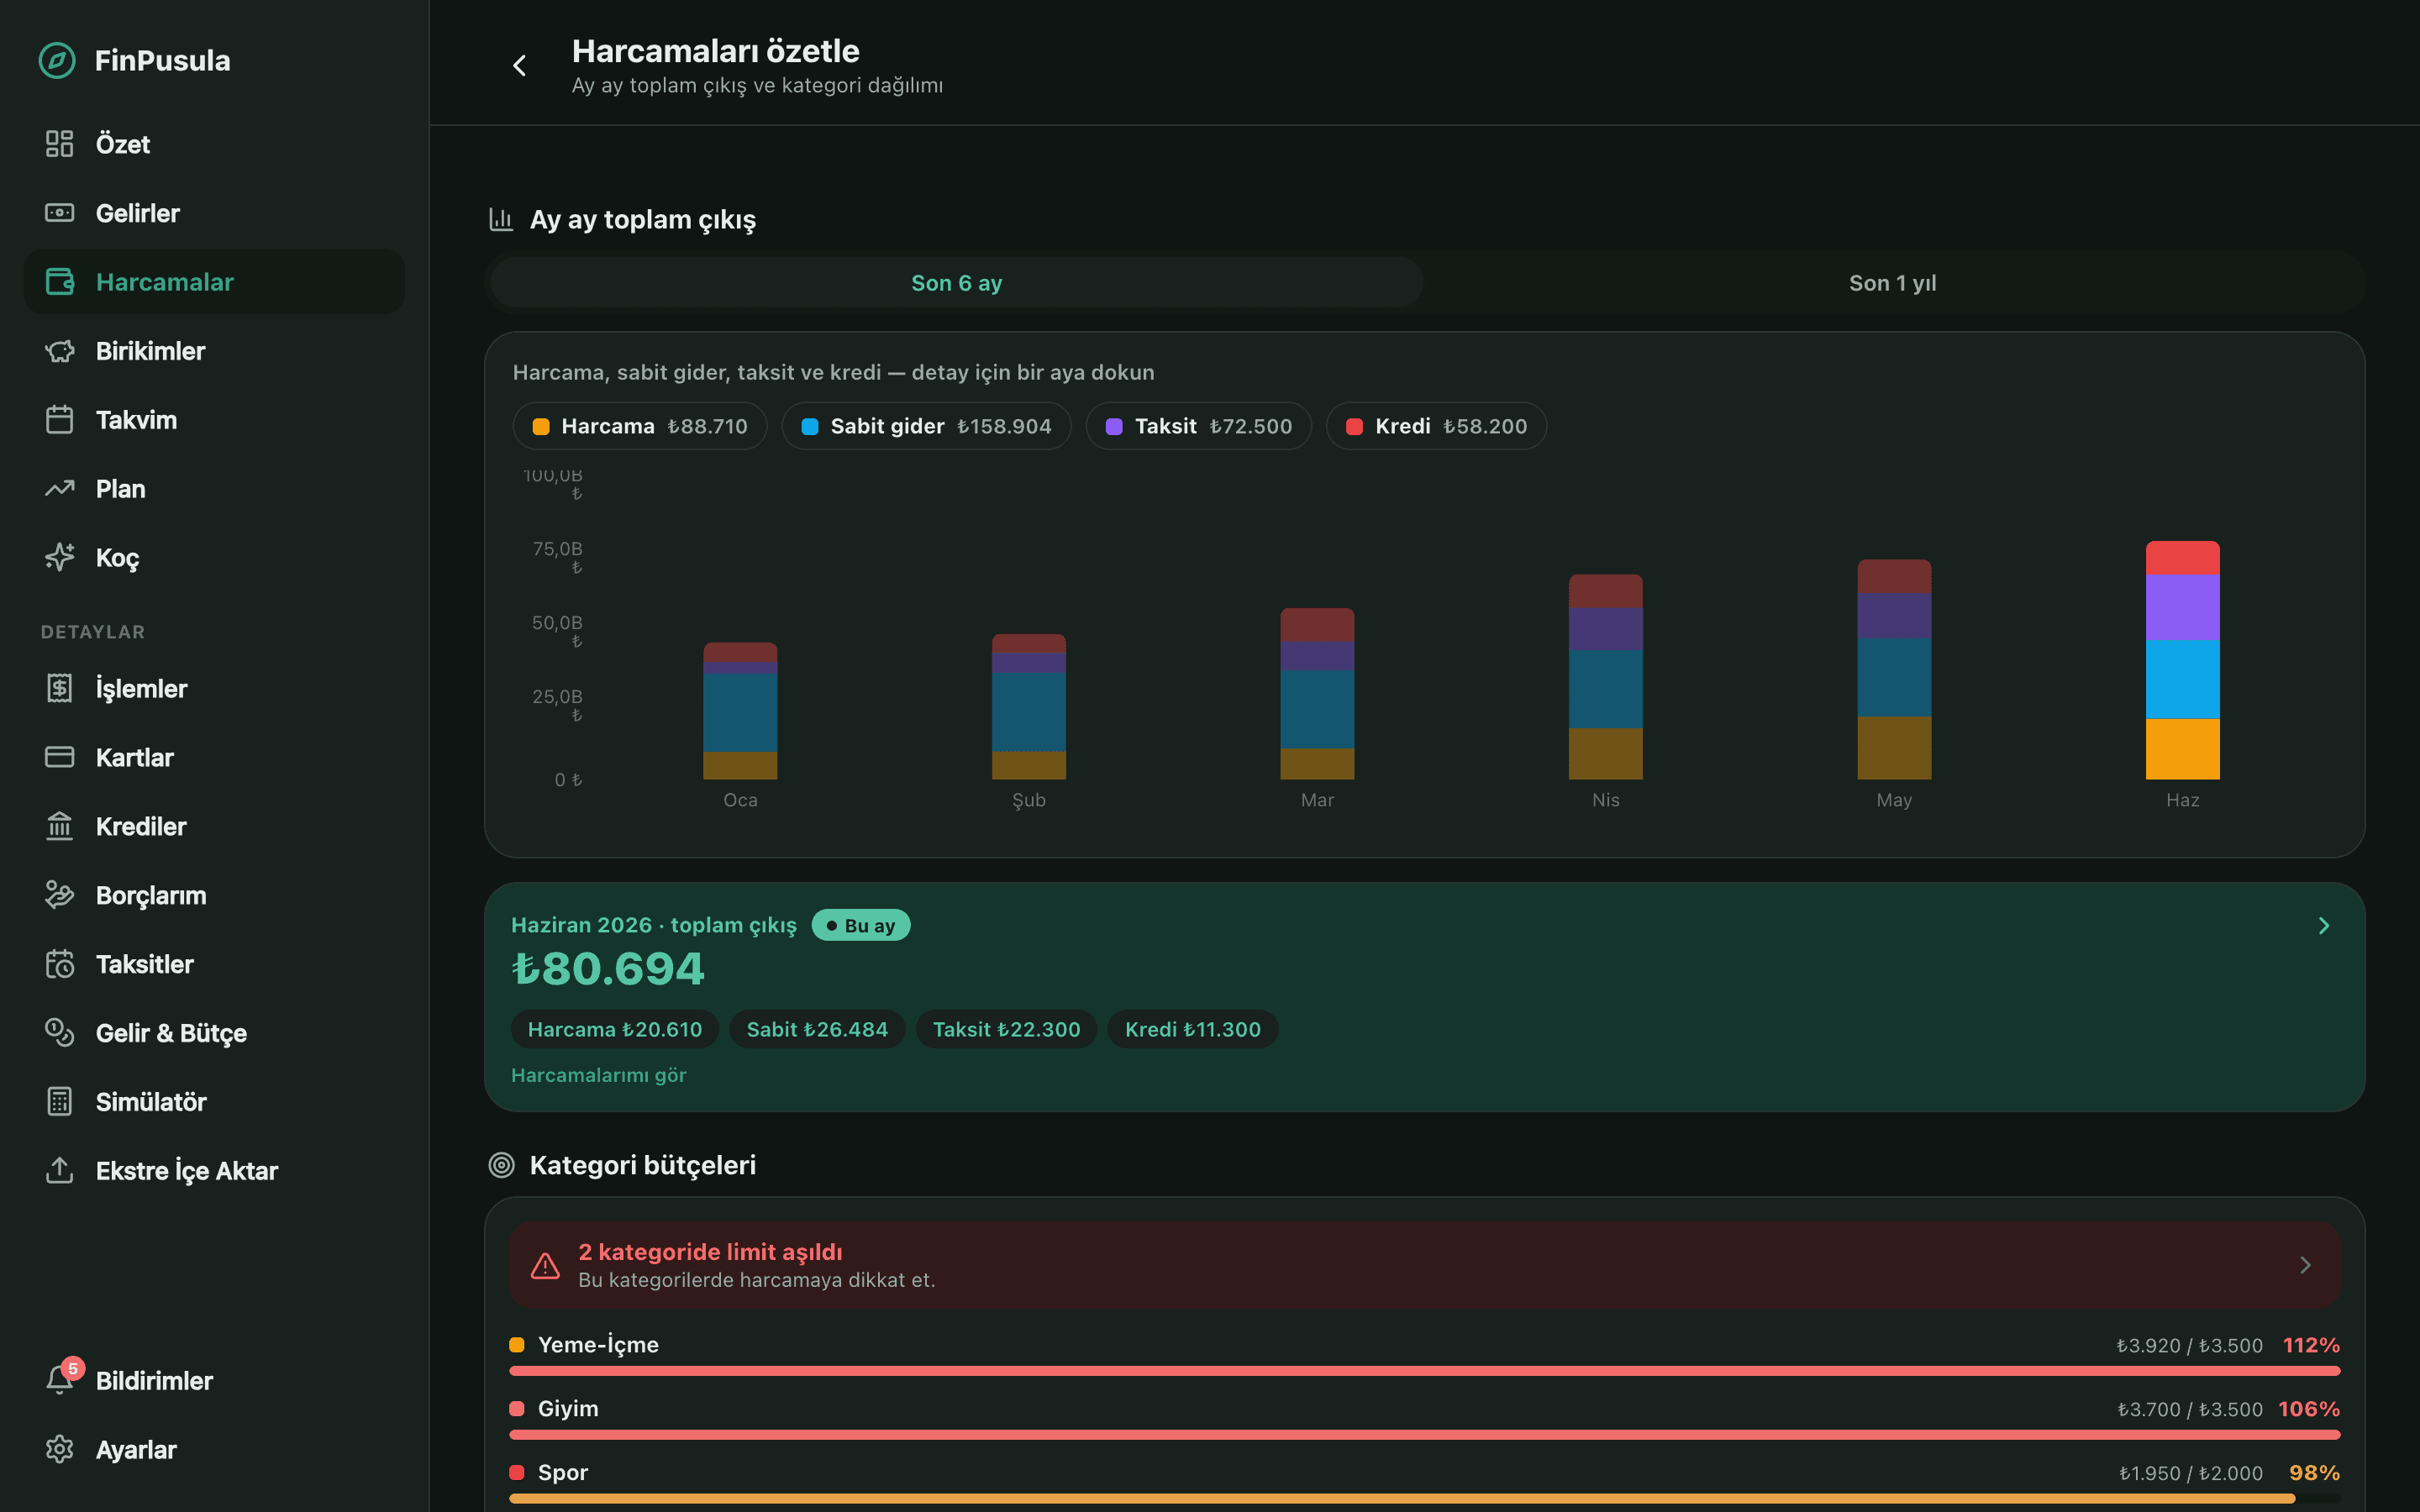Open the Harcamalarımı gör link
The width and height of the screenshot is (2420, 1512).
(x=598, y=1075)
